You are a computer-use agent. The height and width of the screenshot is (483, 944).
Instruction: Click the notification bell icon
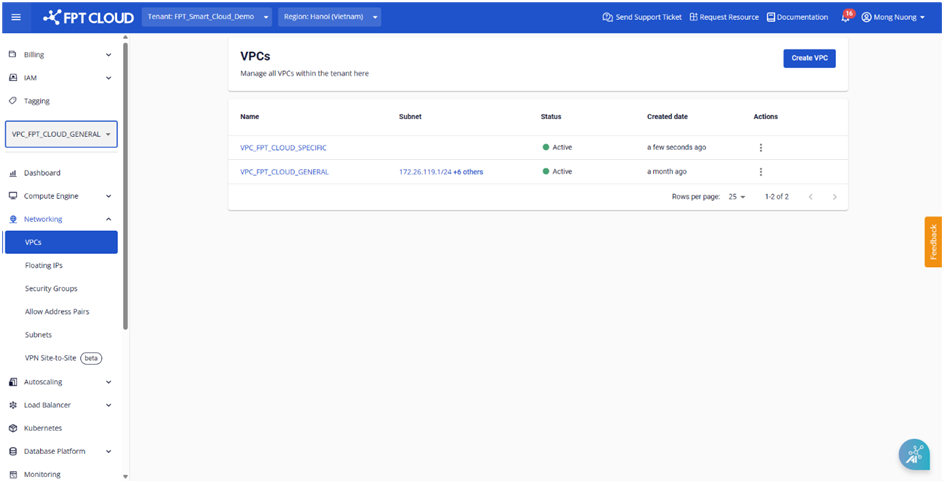pyautogui.click(x=845, y=17)
